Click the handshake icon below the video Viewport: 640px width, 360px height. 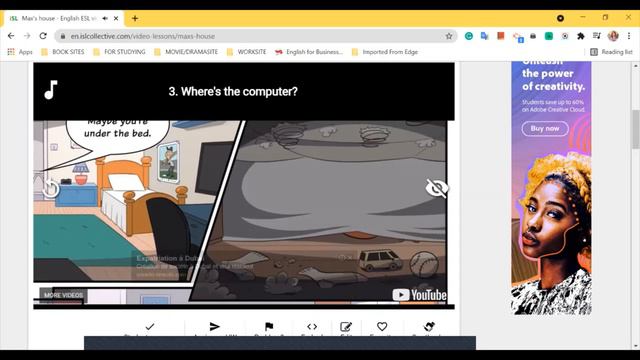tap(429, 326)
